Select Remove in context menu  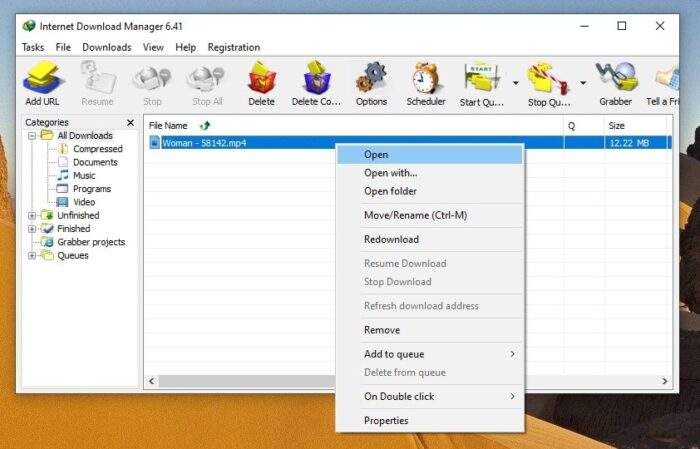(x=429, y=330)
